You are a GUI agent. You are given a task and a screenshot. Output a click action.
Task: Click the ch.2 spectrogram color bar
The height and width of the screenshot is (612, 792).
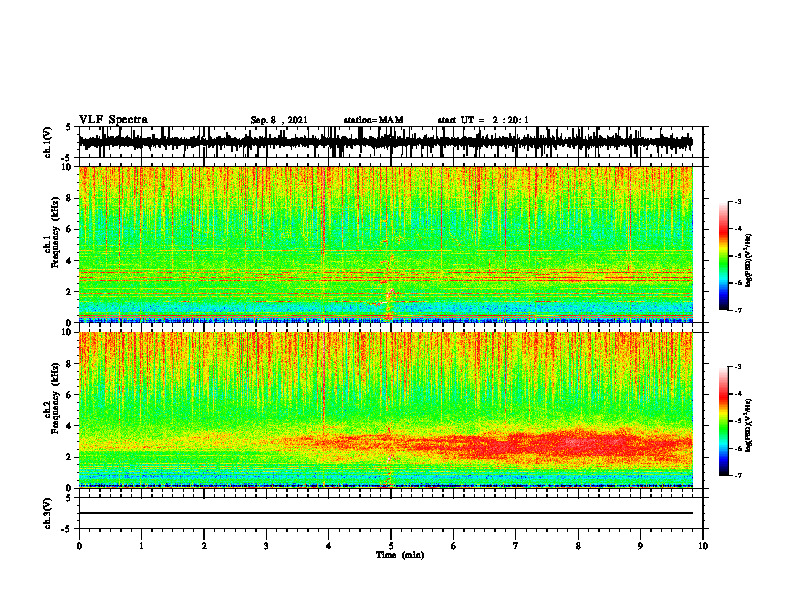click(x=723, y=421)
